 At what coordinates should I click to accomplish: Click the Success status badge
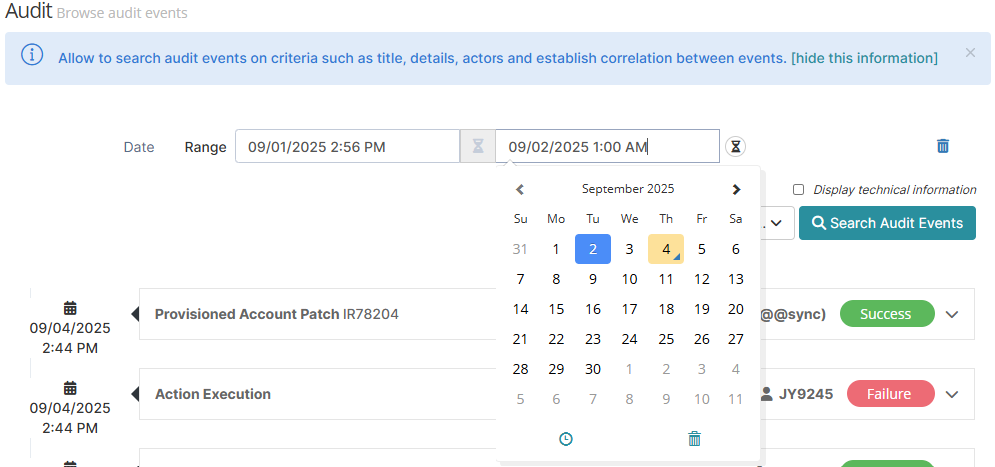tap(886, 314)
